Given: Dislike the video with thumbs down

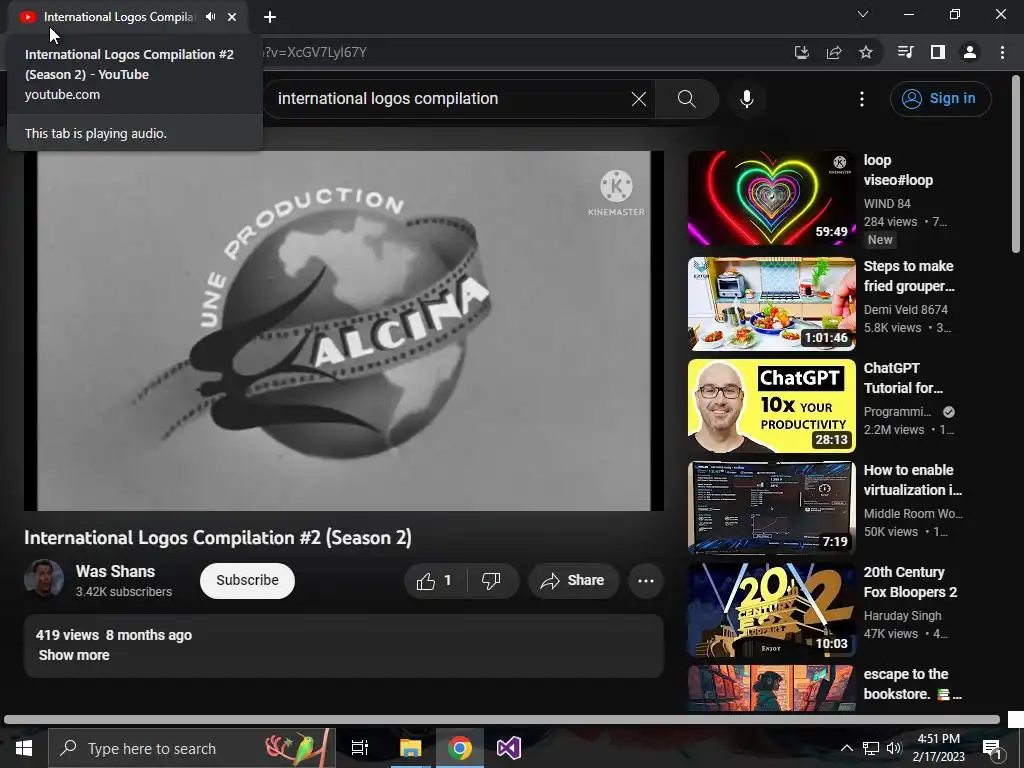Looking at the screenshot, I should [x=491, y=581].
